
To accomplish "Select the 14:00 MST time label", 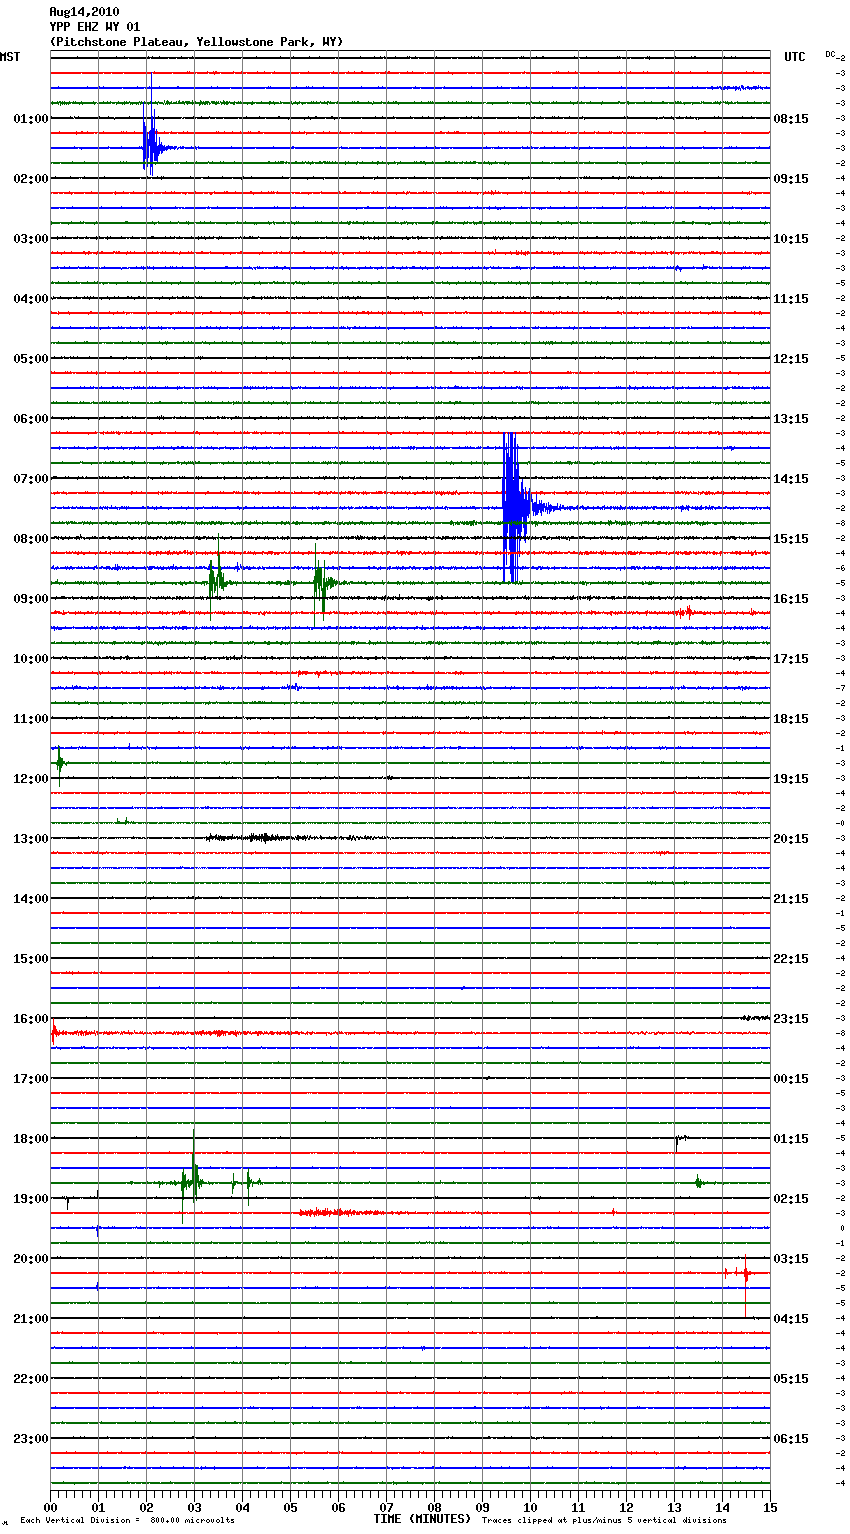I will pyautogui.click(x=31, y=899).
